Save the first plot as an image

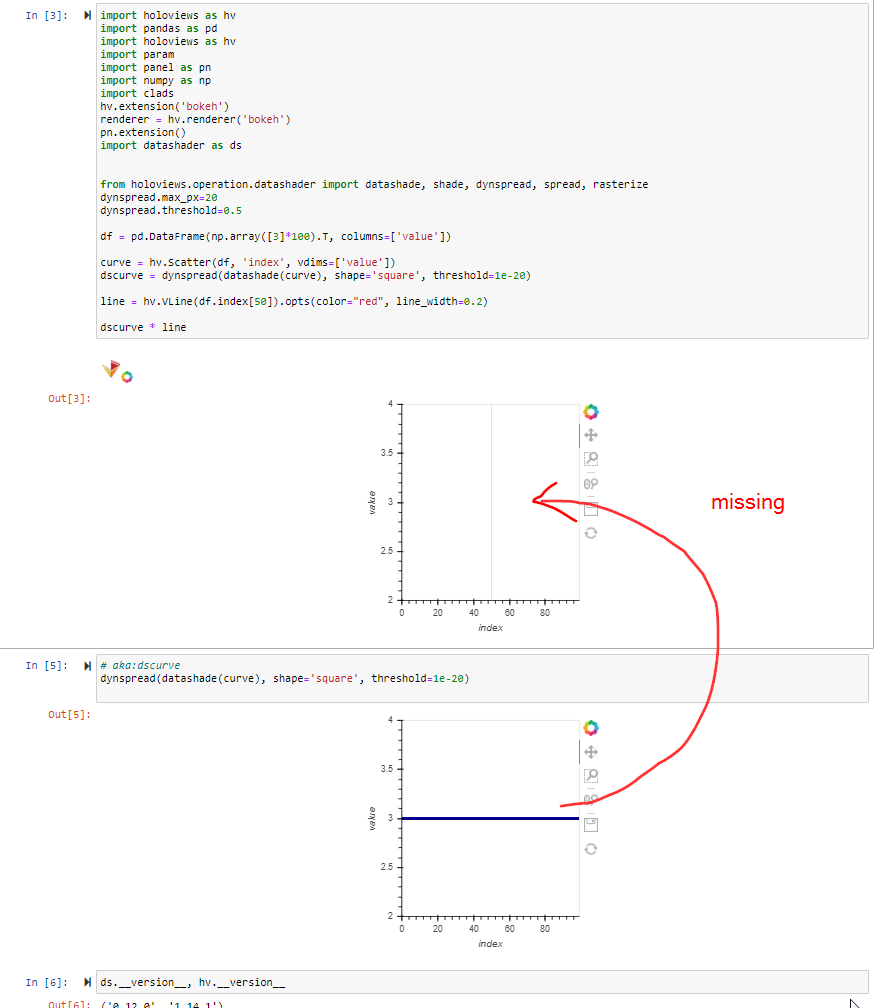tap(590, 508)
